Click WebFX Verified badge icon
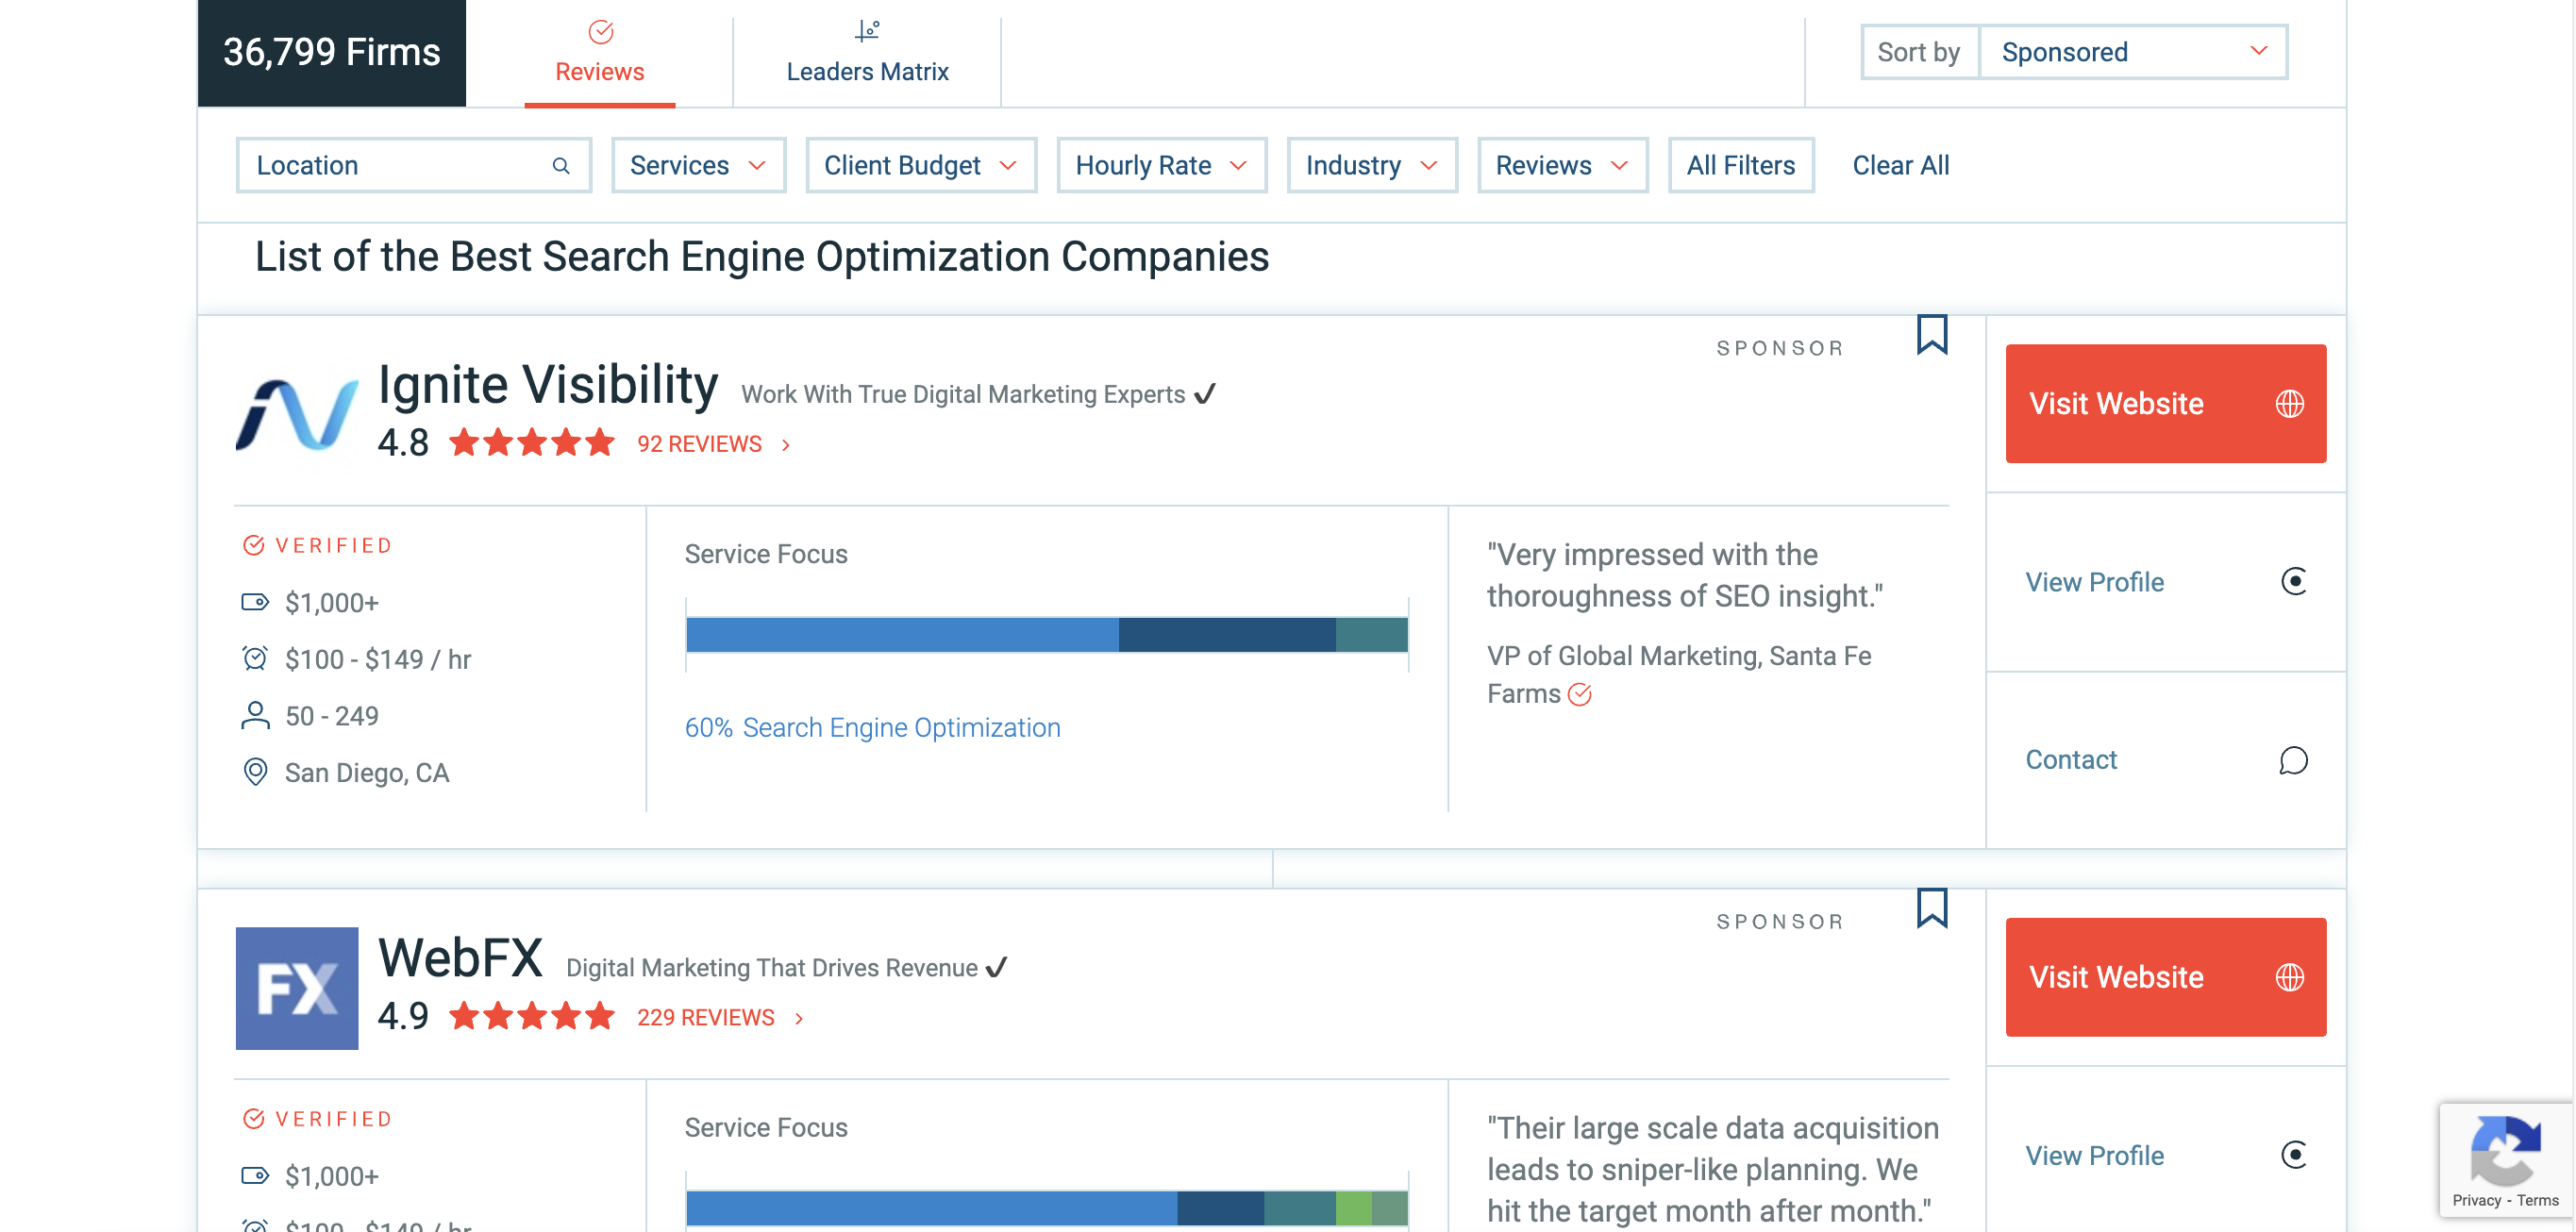 254,1118
